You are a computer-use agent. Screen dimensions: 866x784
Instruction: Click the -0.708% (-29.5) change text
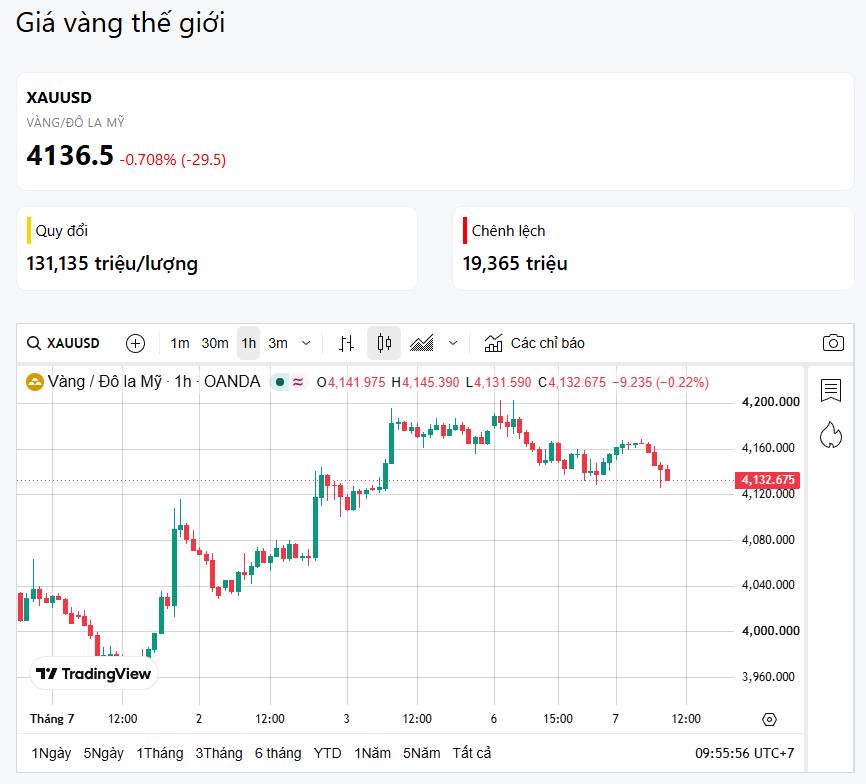[x=173, y=160]
